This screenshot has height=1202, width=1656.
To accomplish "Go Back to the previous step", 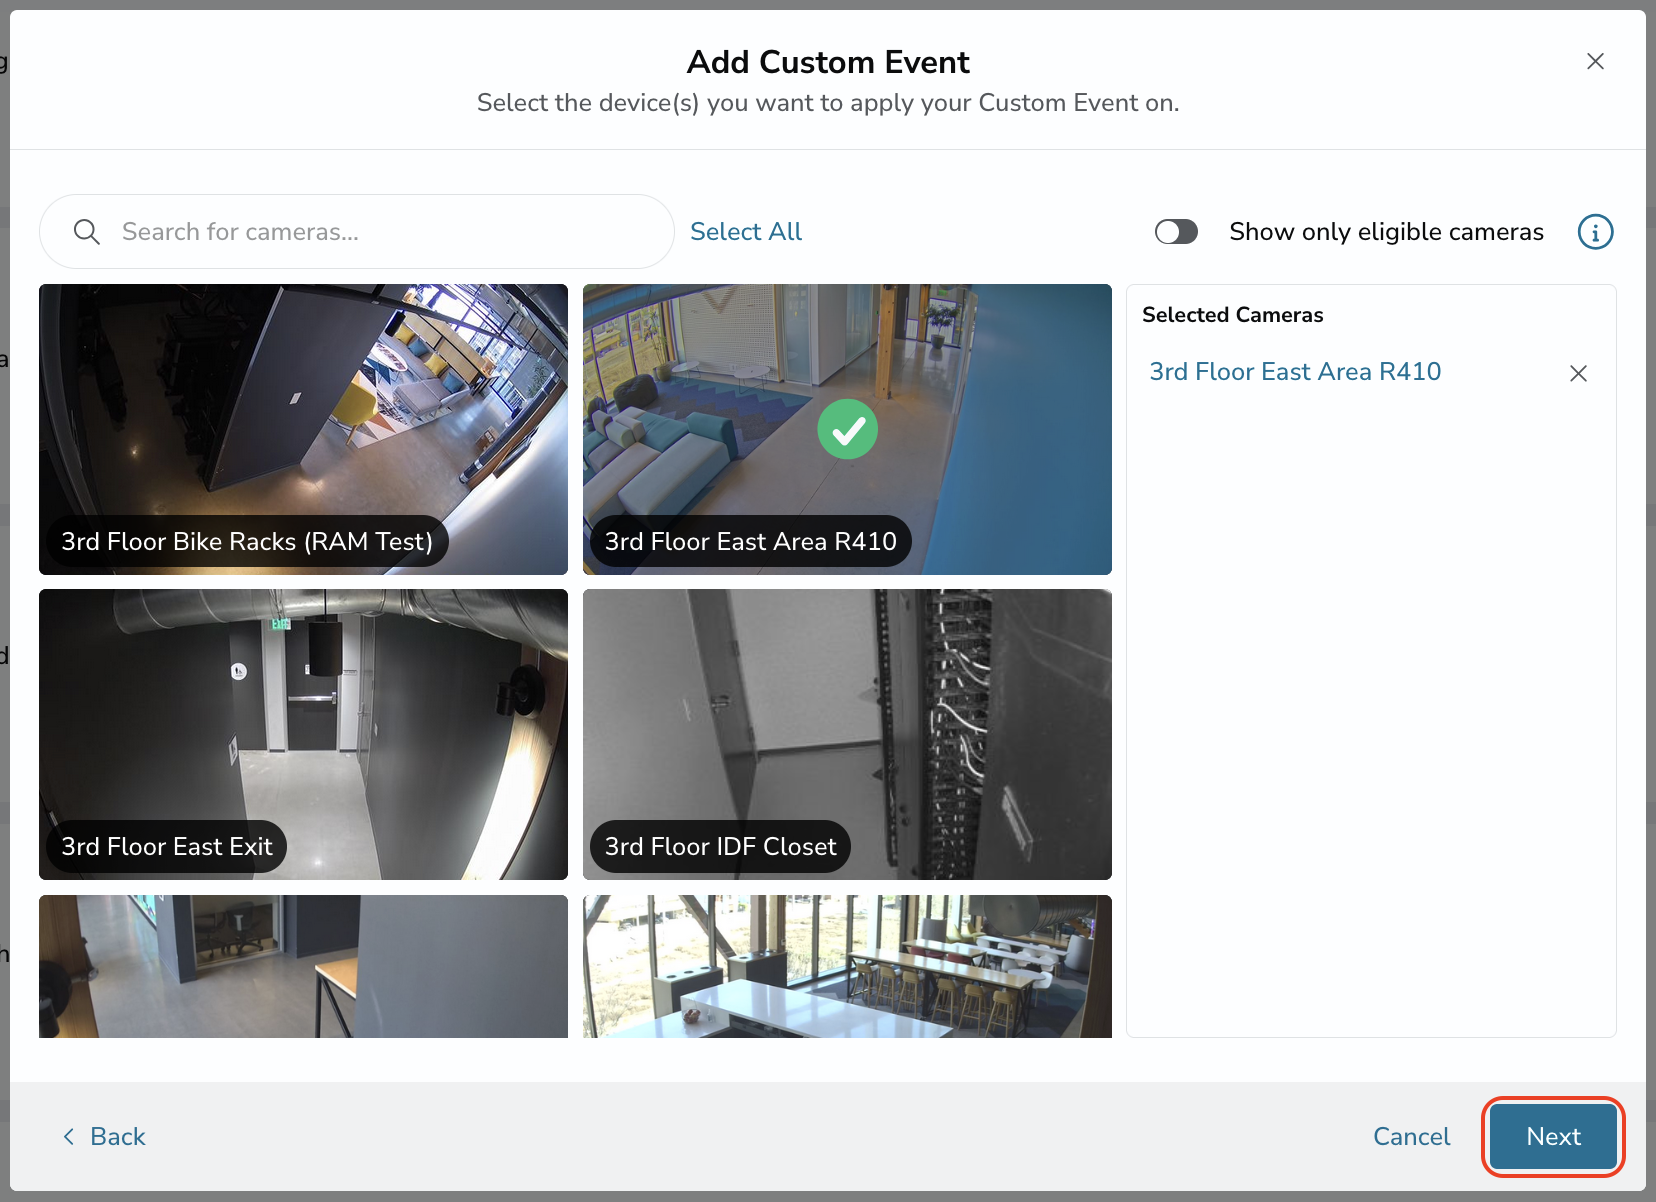I will [104, 1137].
